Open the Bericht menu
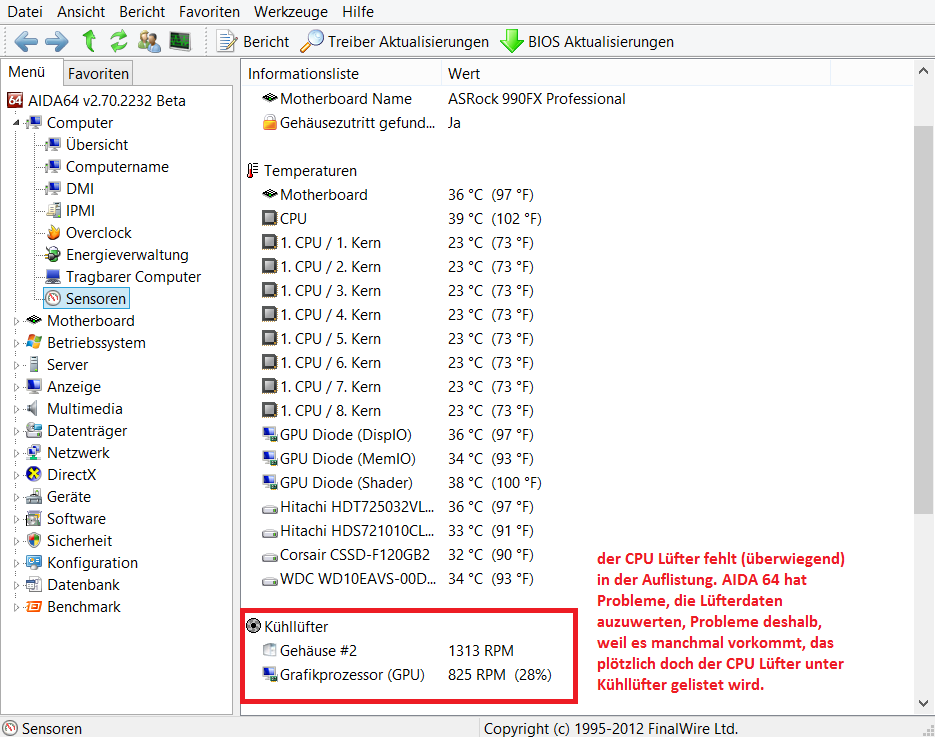Viewport: 935px width, 737px height. pyautogui.click(x=142, y=11)
